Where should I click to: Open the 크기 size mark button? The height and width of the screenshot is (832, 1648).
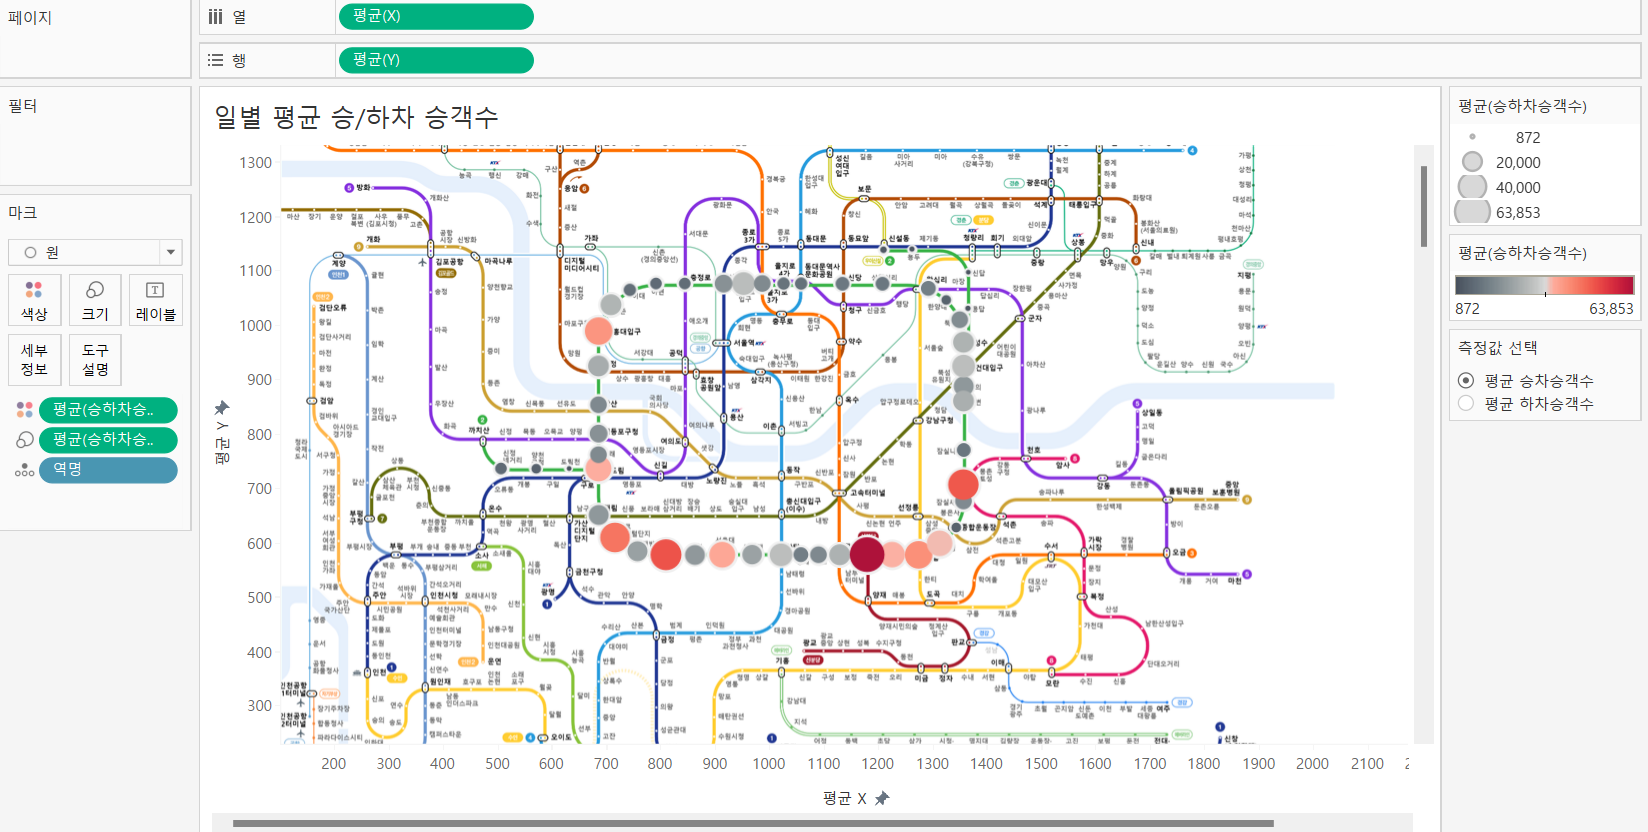pos(95,300)
